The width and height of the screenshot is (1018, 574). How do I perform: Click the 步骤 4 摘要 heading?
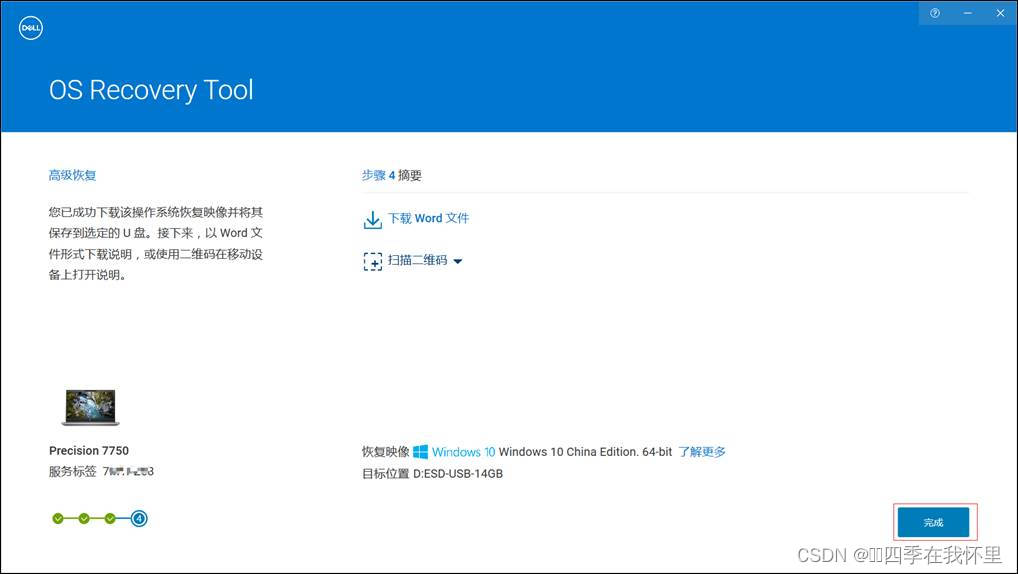(x=391, y=175)
